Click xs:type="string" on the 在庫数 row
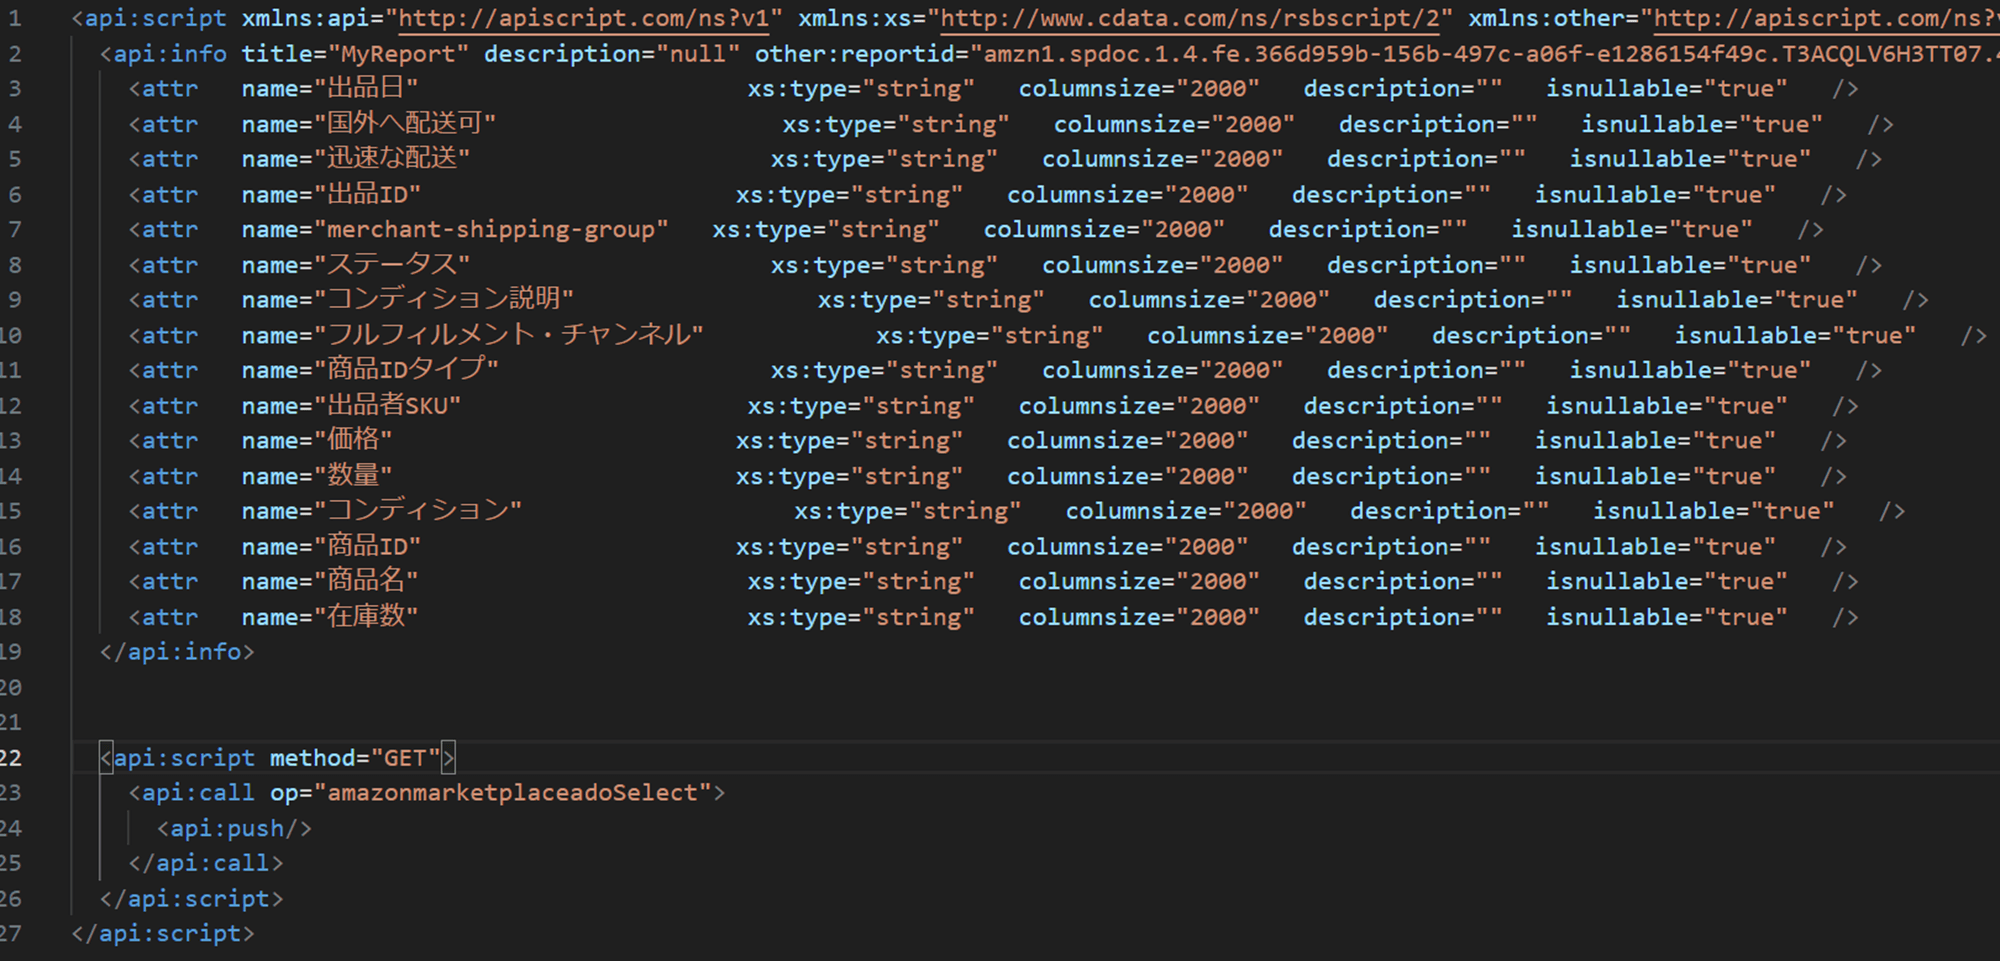Viewport: 2000px width, 961px height. (861, 617)
